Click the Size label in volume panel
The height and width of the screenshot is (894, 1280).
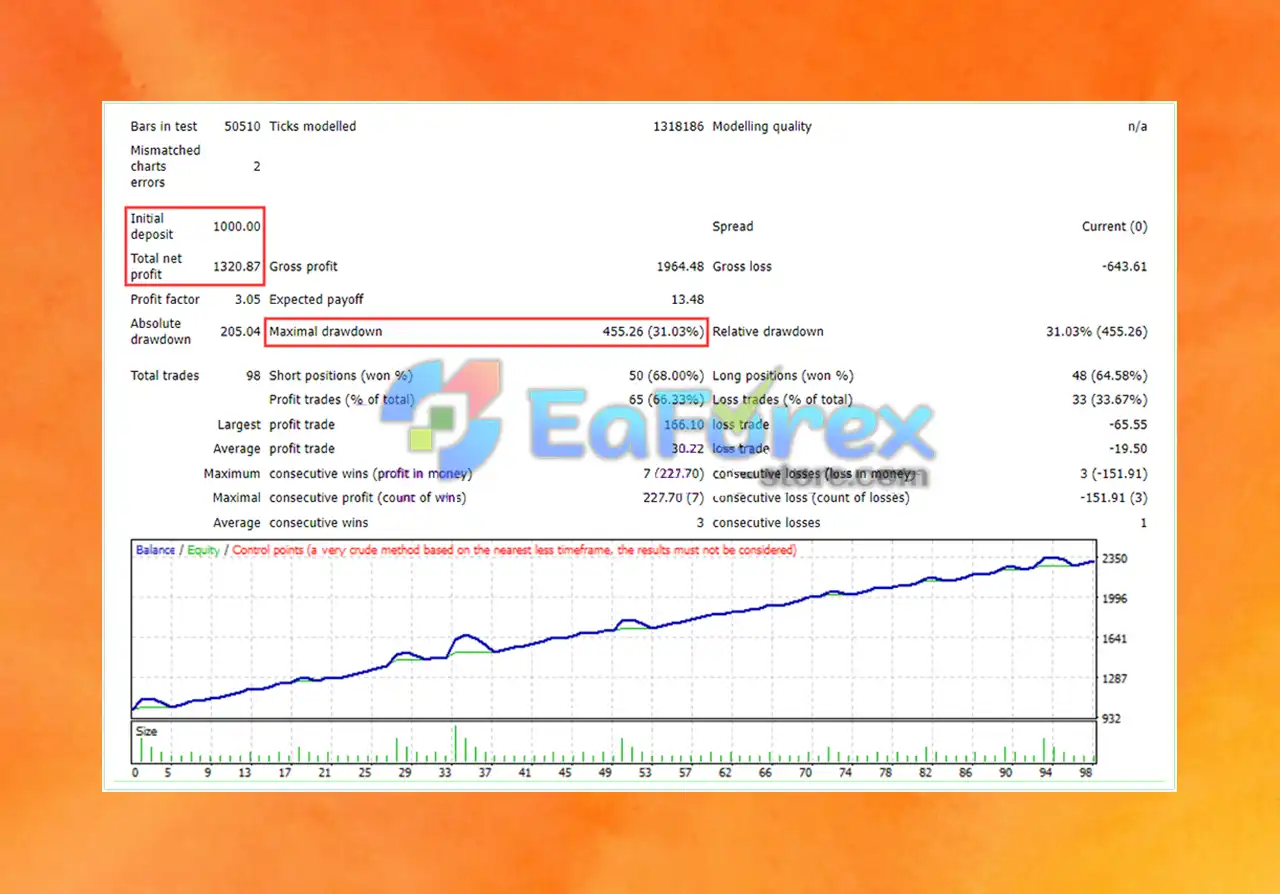coord(147,732)
